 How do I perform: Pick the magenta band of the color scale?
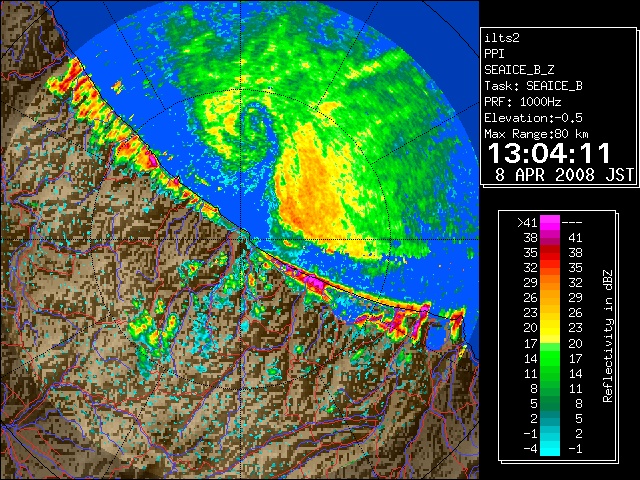click(x=550, y=222)
